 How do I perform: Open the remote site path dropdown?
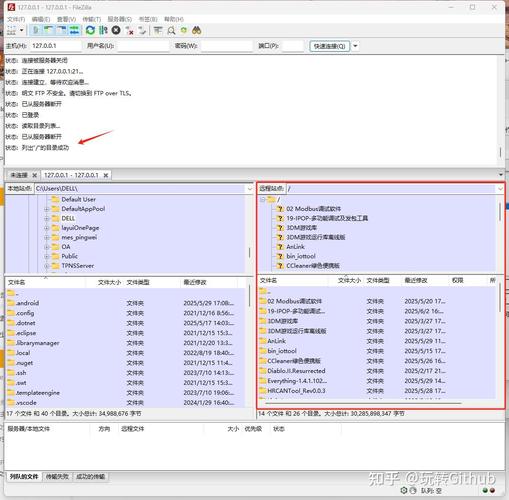[x=500, y=189]
